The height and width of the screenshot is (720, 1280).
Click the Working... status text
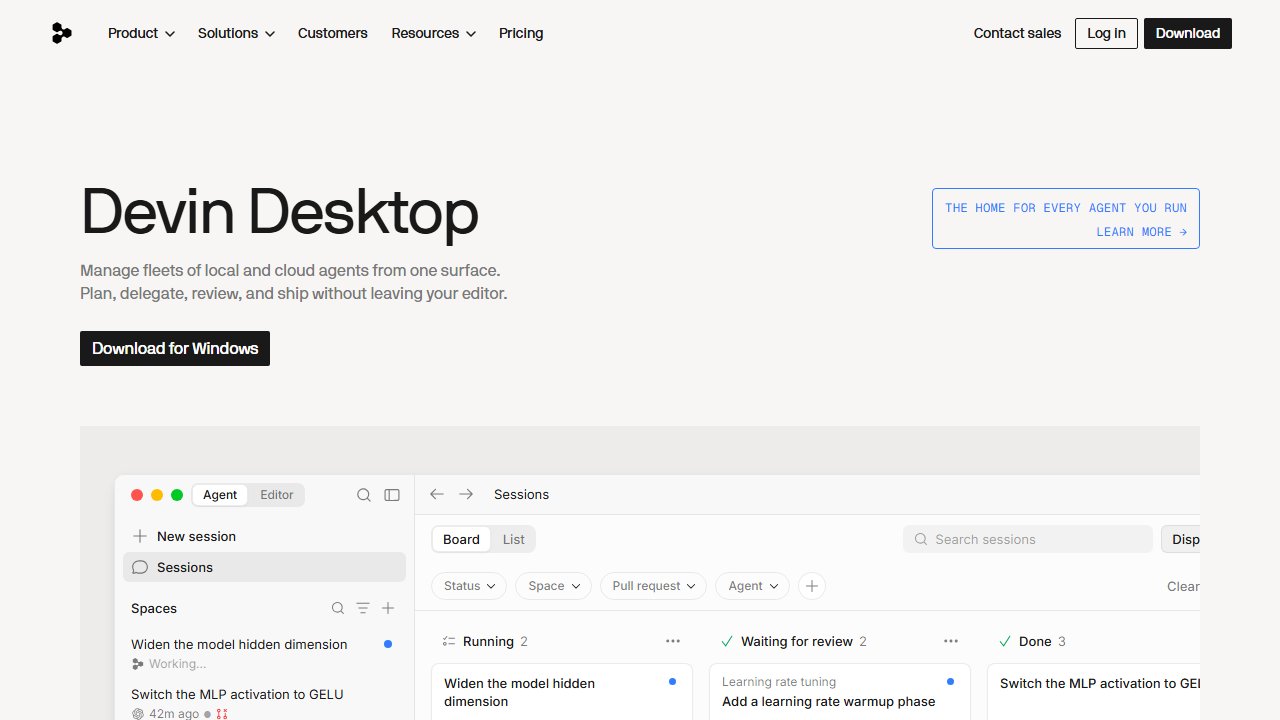point(177,664)
